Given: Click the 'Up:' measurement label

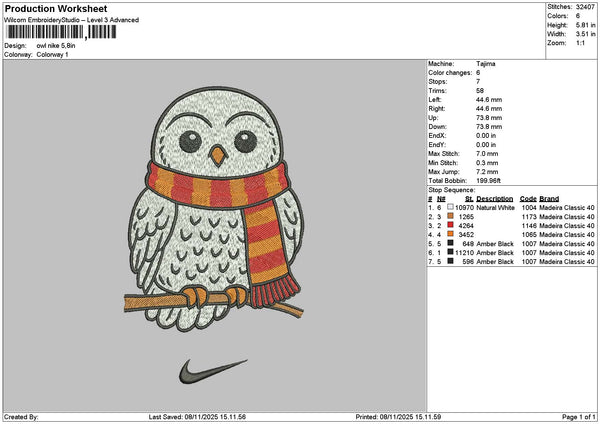Looking at the screenshot, I should point(433,117).
